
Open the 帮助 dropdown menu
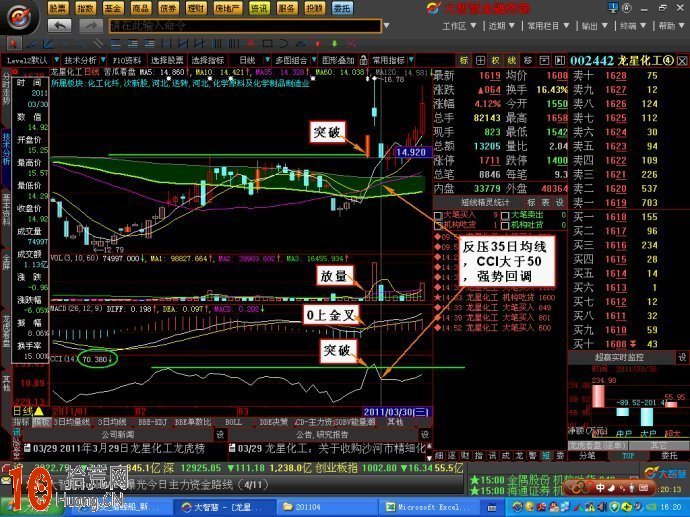tap(671, 26)
